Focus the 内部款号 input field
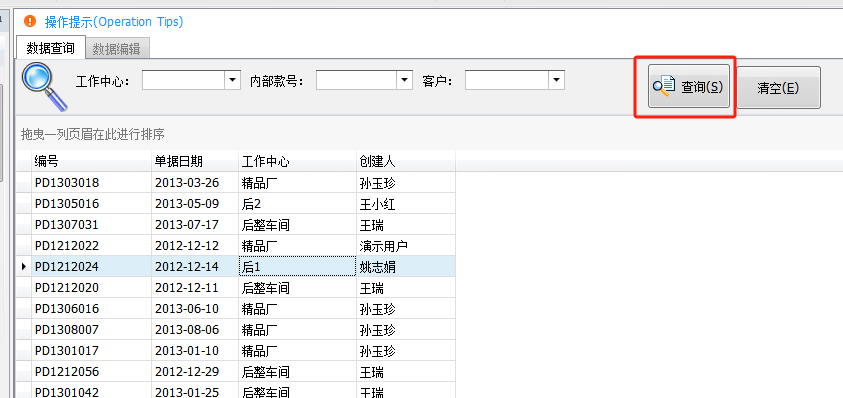Viewport: 843px width, 398px height. point(357,80)
